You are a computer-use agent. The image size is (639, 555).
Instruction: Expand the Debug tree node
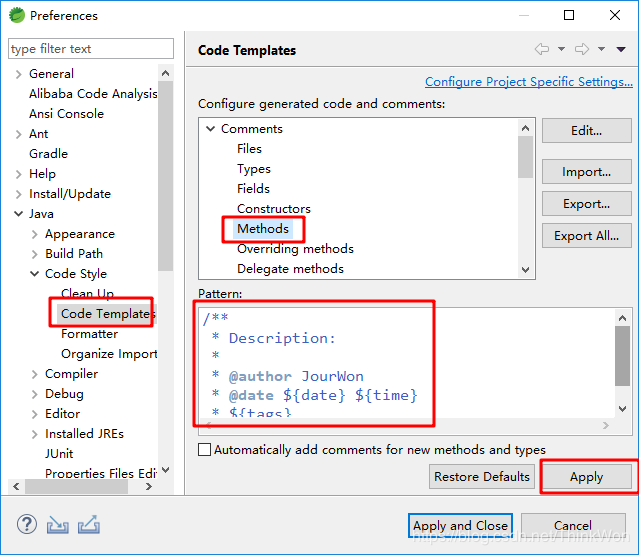(34, 394)
